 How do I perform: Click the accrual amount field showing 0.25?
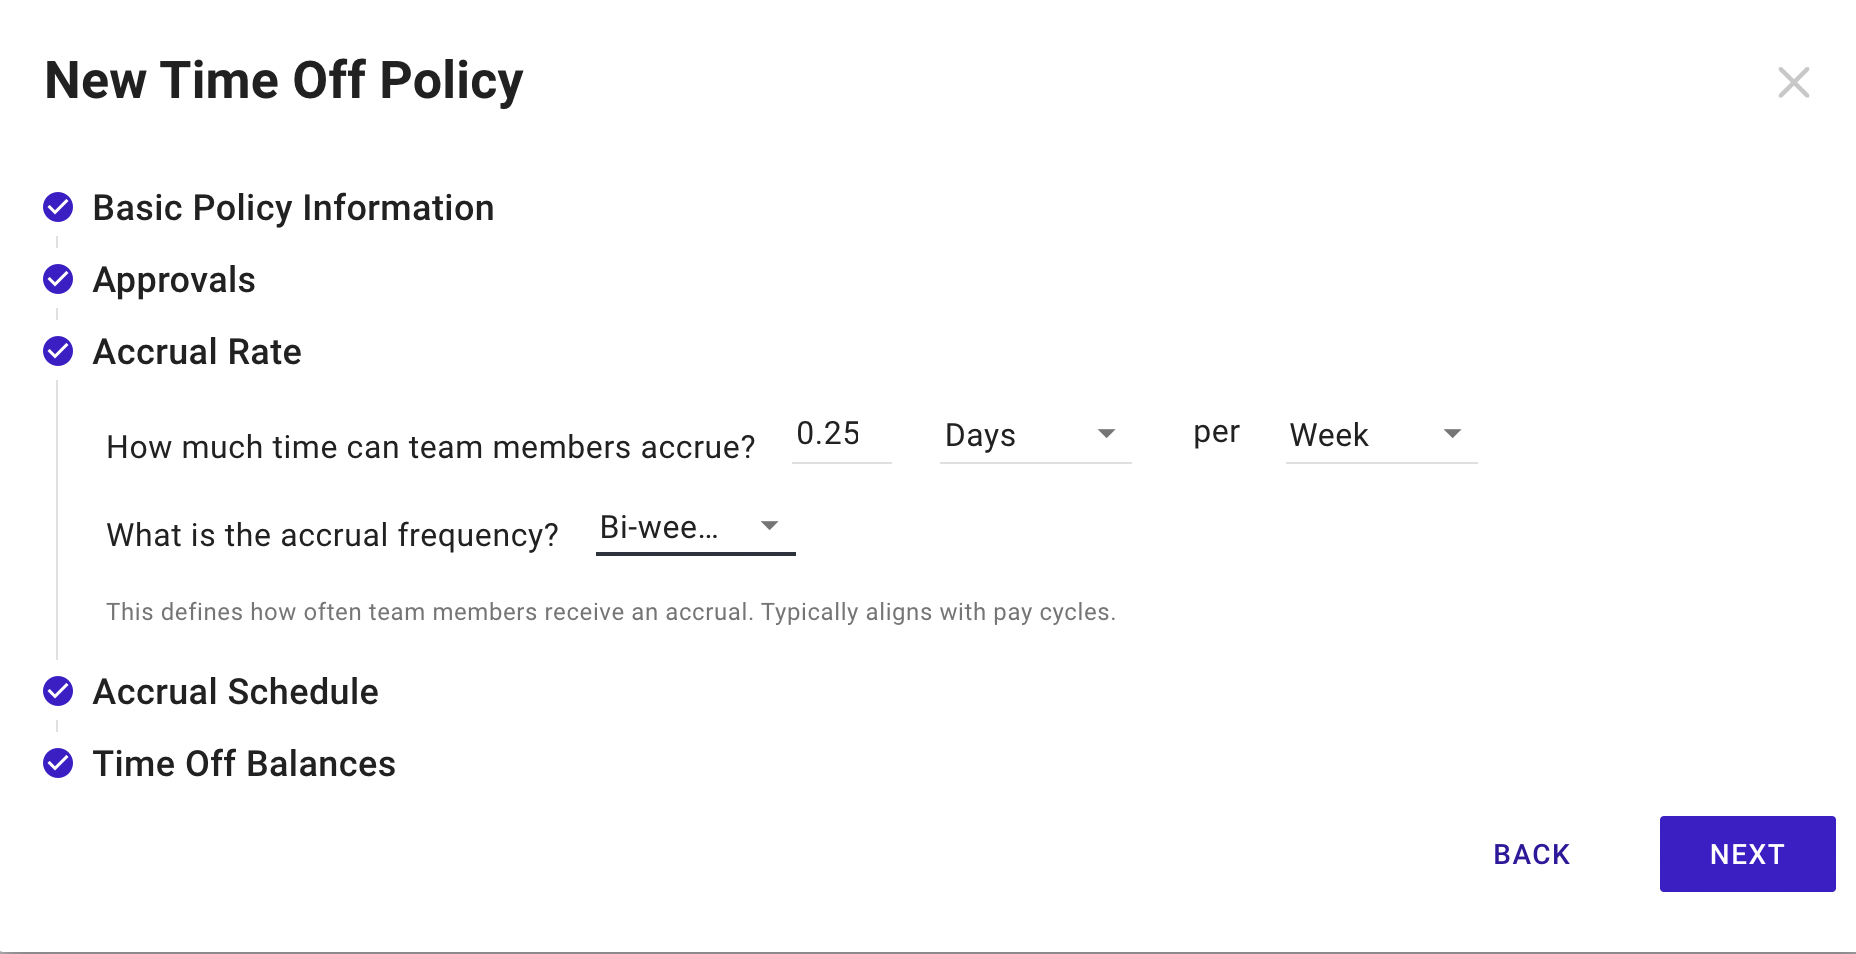coord(840,434)
